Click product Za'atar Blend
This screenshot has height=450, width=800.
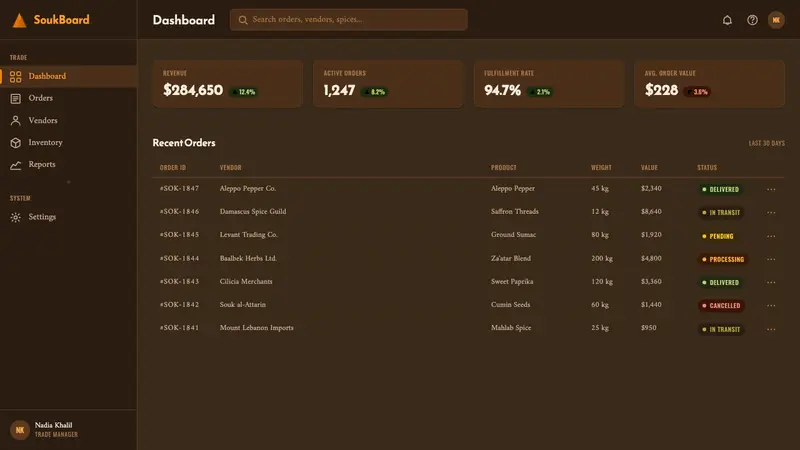point(511,258)
